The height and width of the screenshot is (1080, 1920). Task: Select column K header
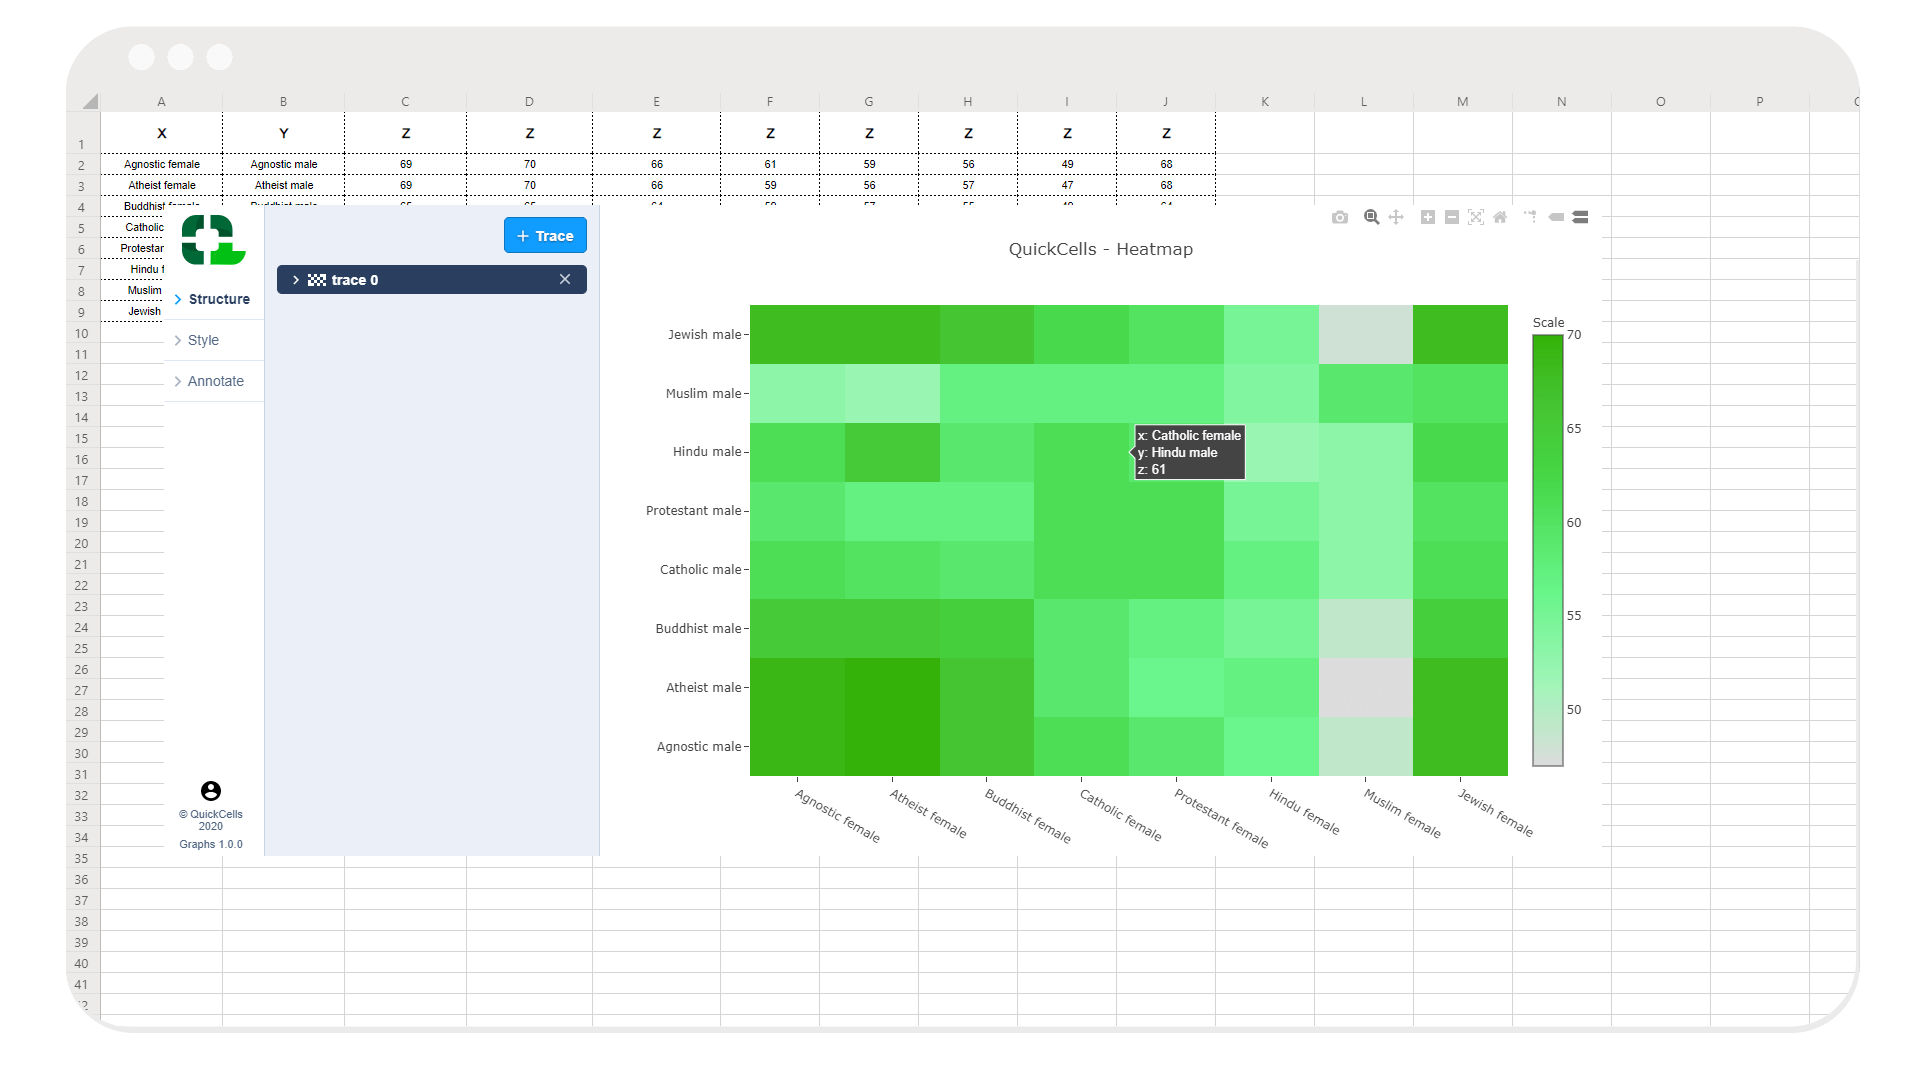tap(1264, 101)
